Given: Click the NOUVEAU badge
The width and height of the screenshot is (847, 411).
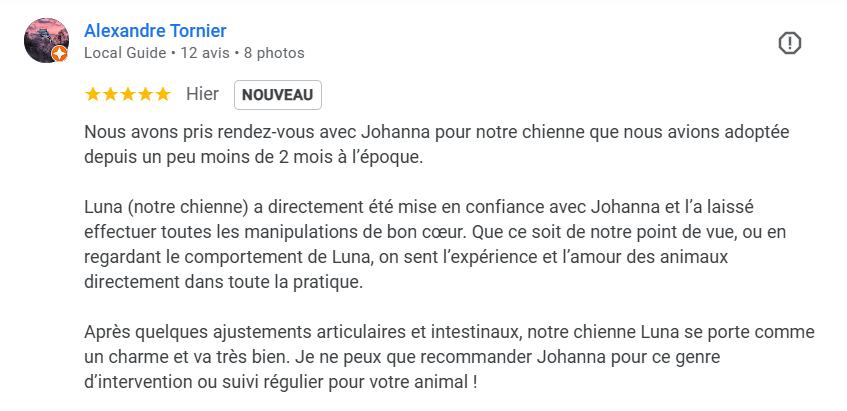Looking at the screenshot, I should pos(277,95).
